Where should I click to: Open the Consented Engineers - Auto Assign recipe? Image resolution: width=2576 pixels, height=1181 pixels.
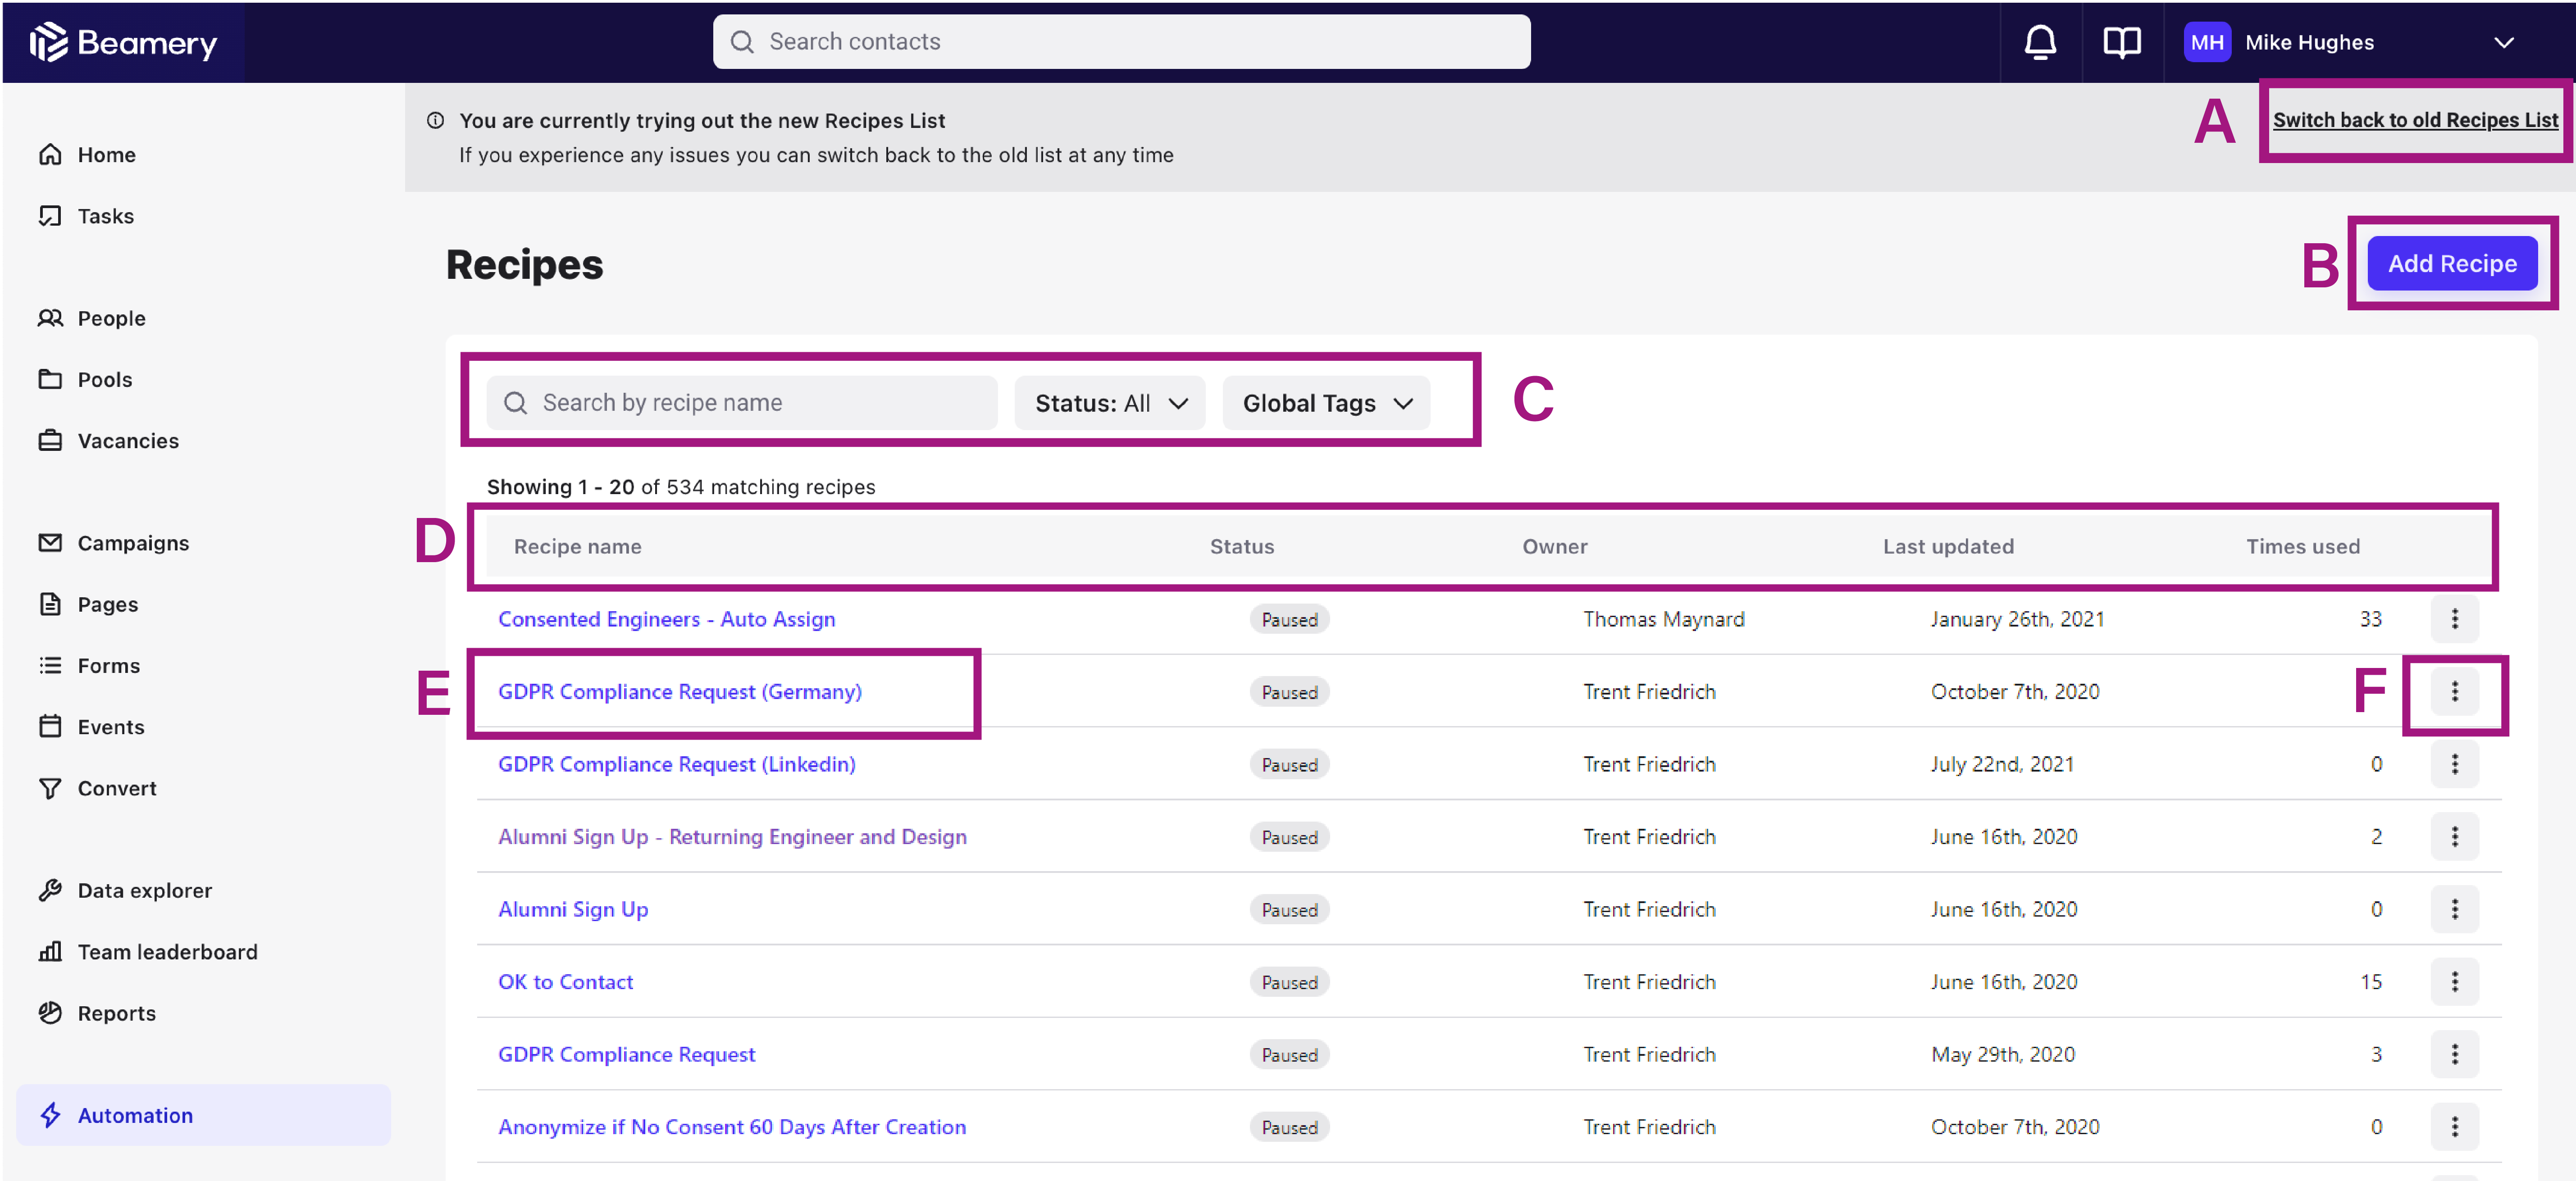666,619
